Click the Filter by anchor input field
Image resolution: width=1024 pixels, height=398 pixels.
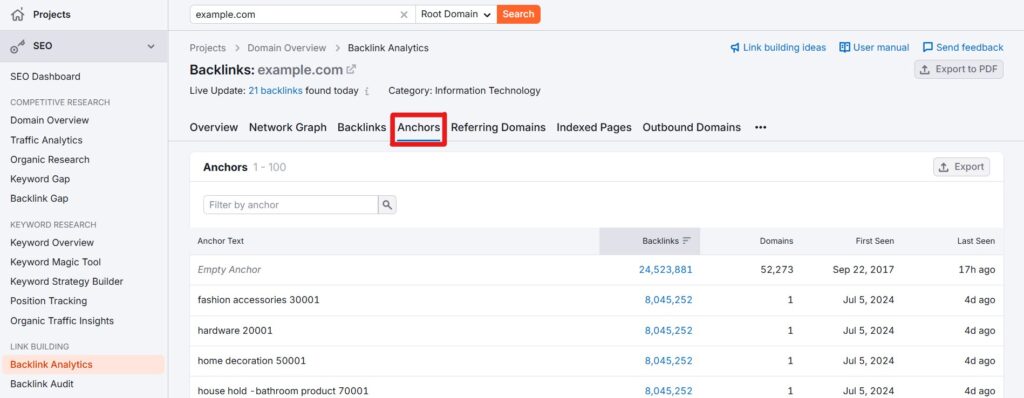[x=291, y=205]
